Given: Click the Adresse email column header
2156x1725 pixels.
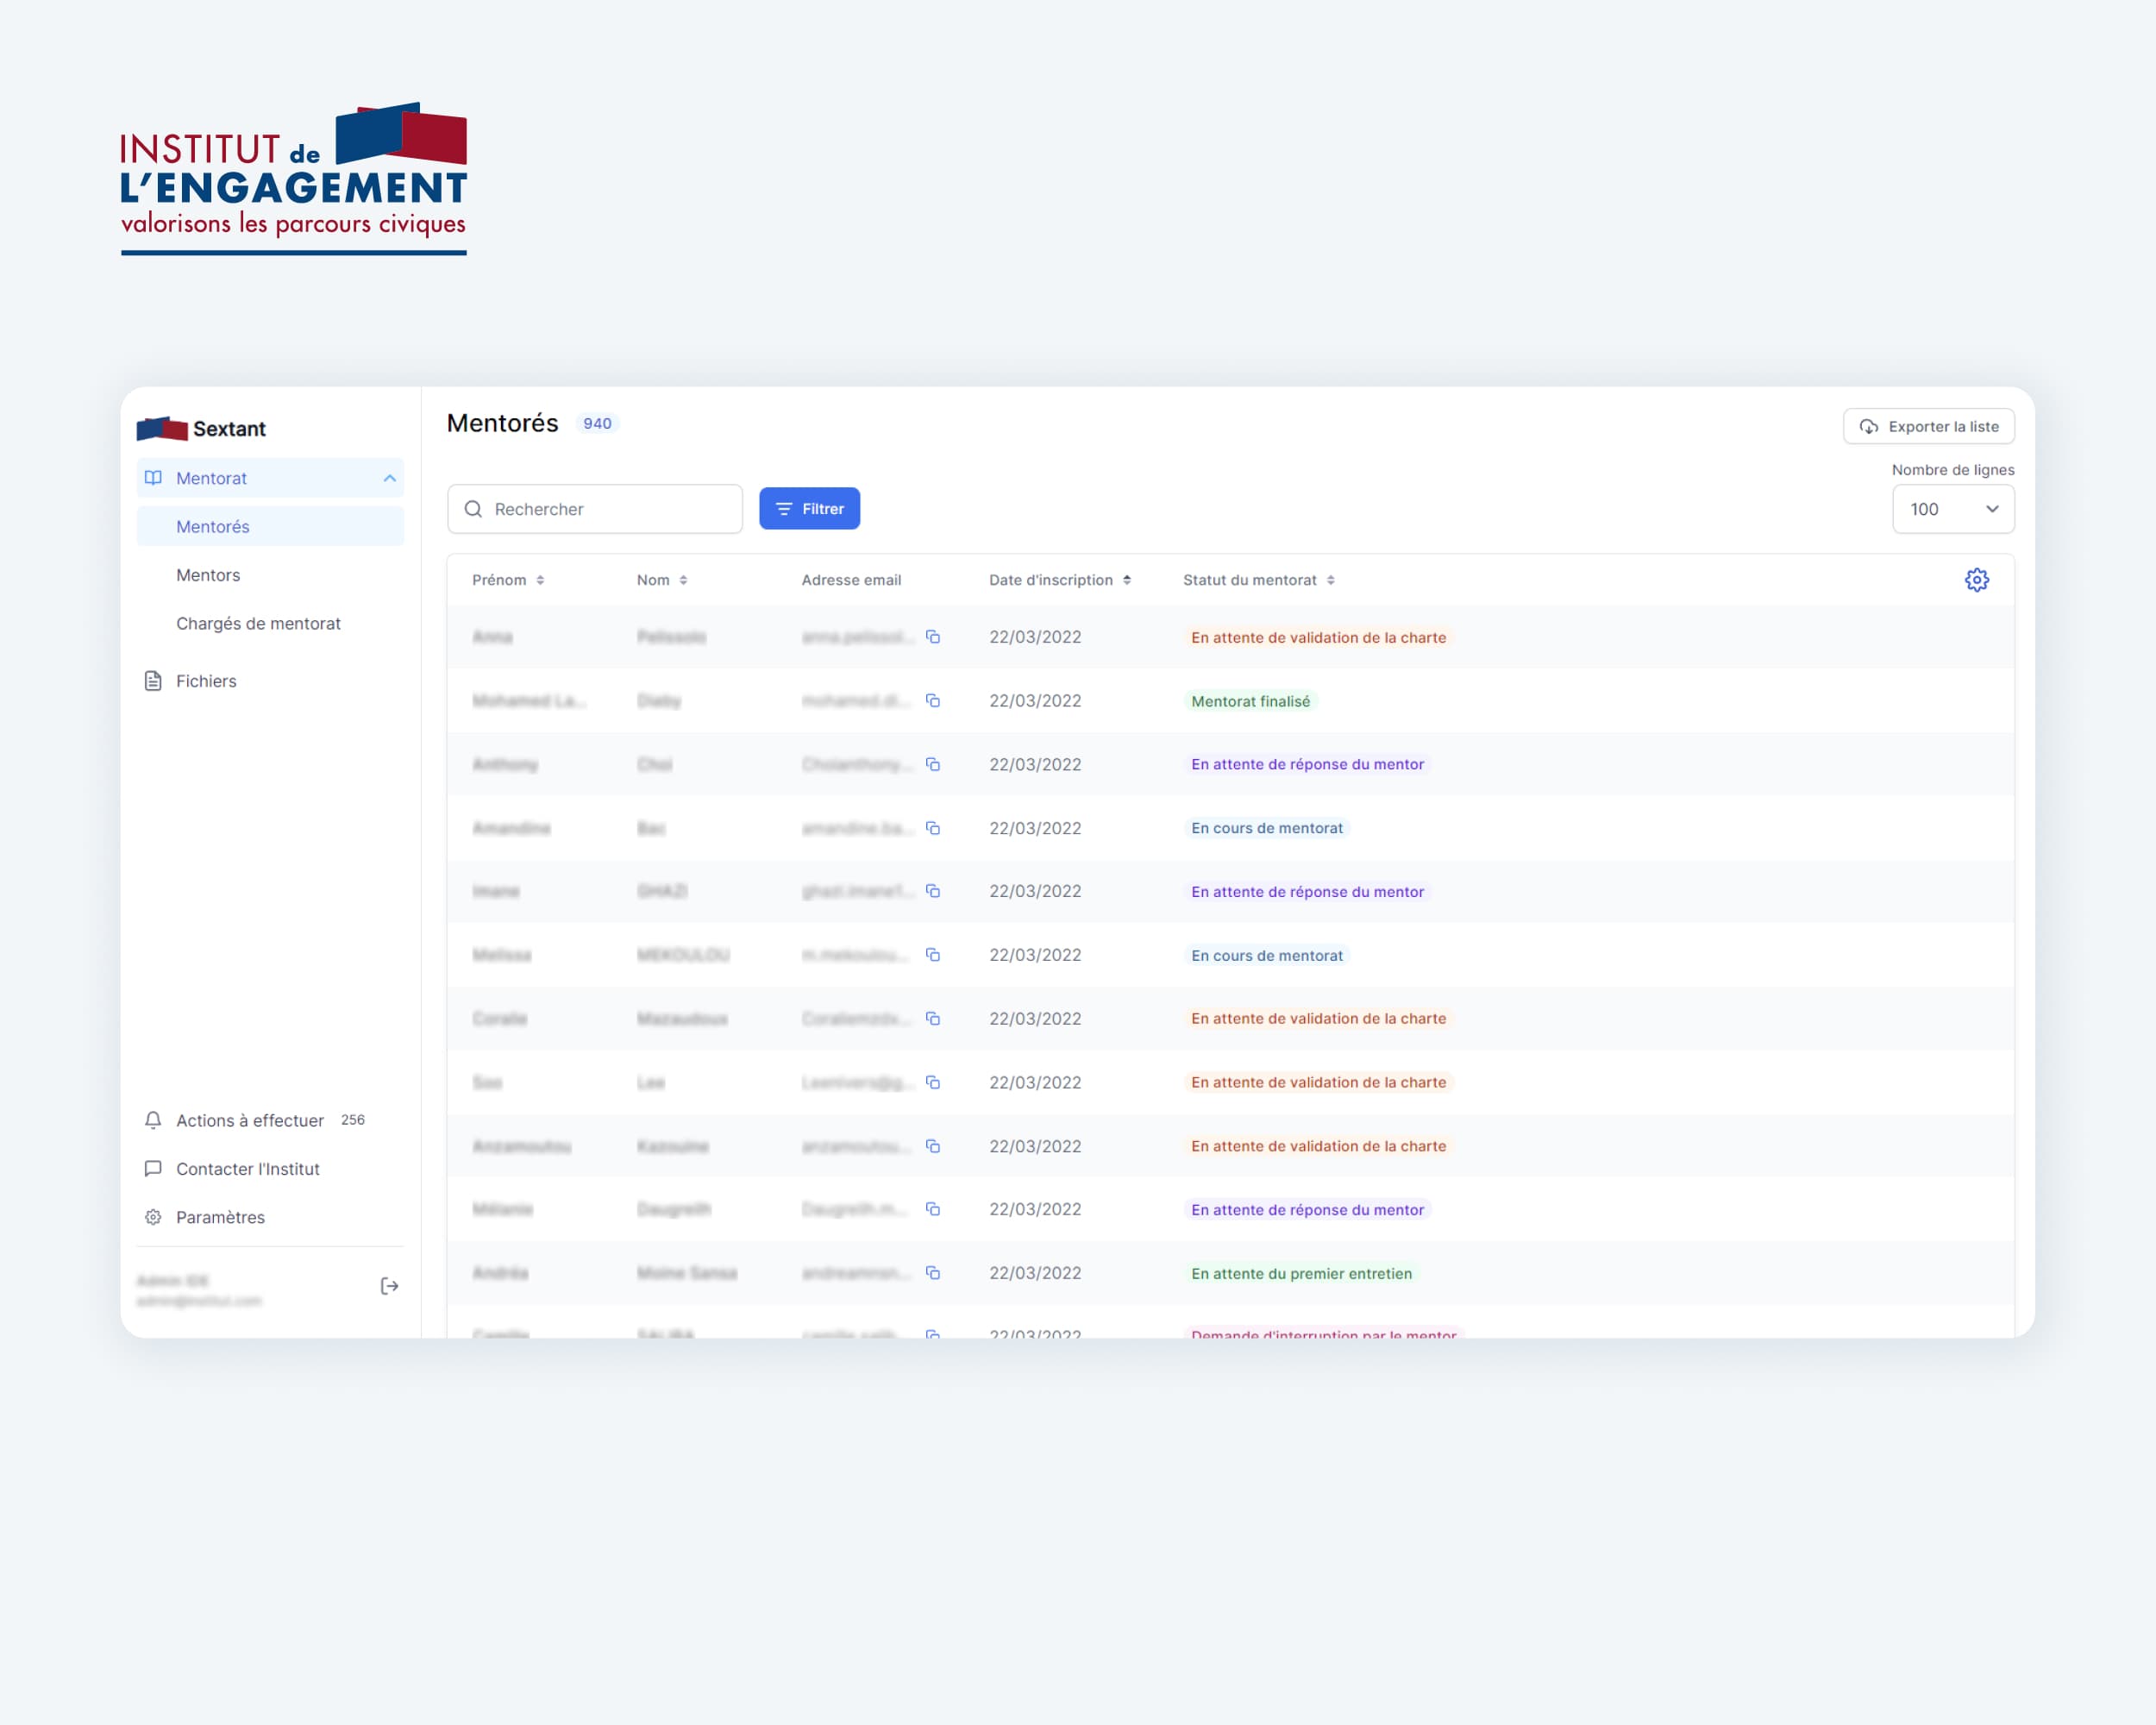Looking at the screenshot, I should point(851,580).
